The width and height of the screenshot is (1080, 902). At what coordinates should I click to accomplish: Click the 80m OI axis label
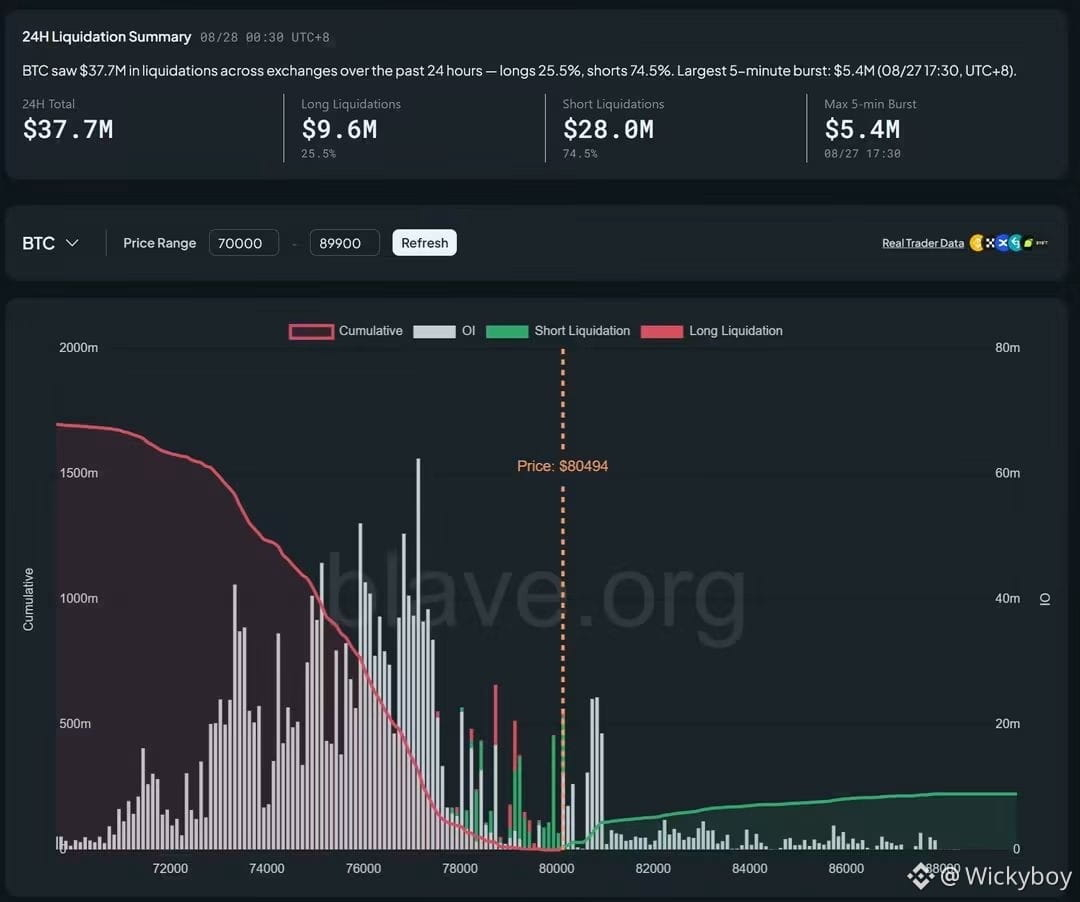click(1007, 348)
